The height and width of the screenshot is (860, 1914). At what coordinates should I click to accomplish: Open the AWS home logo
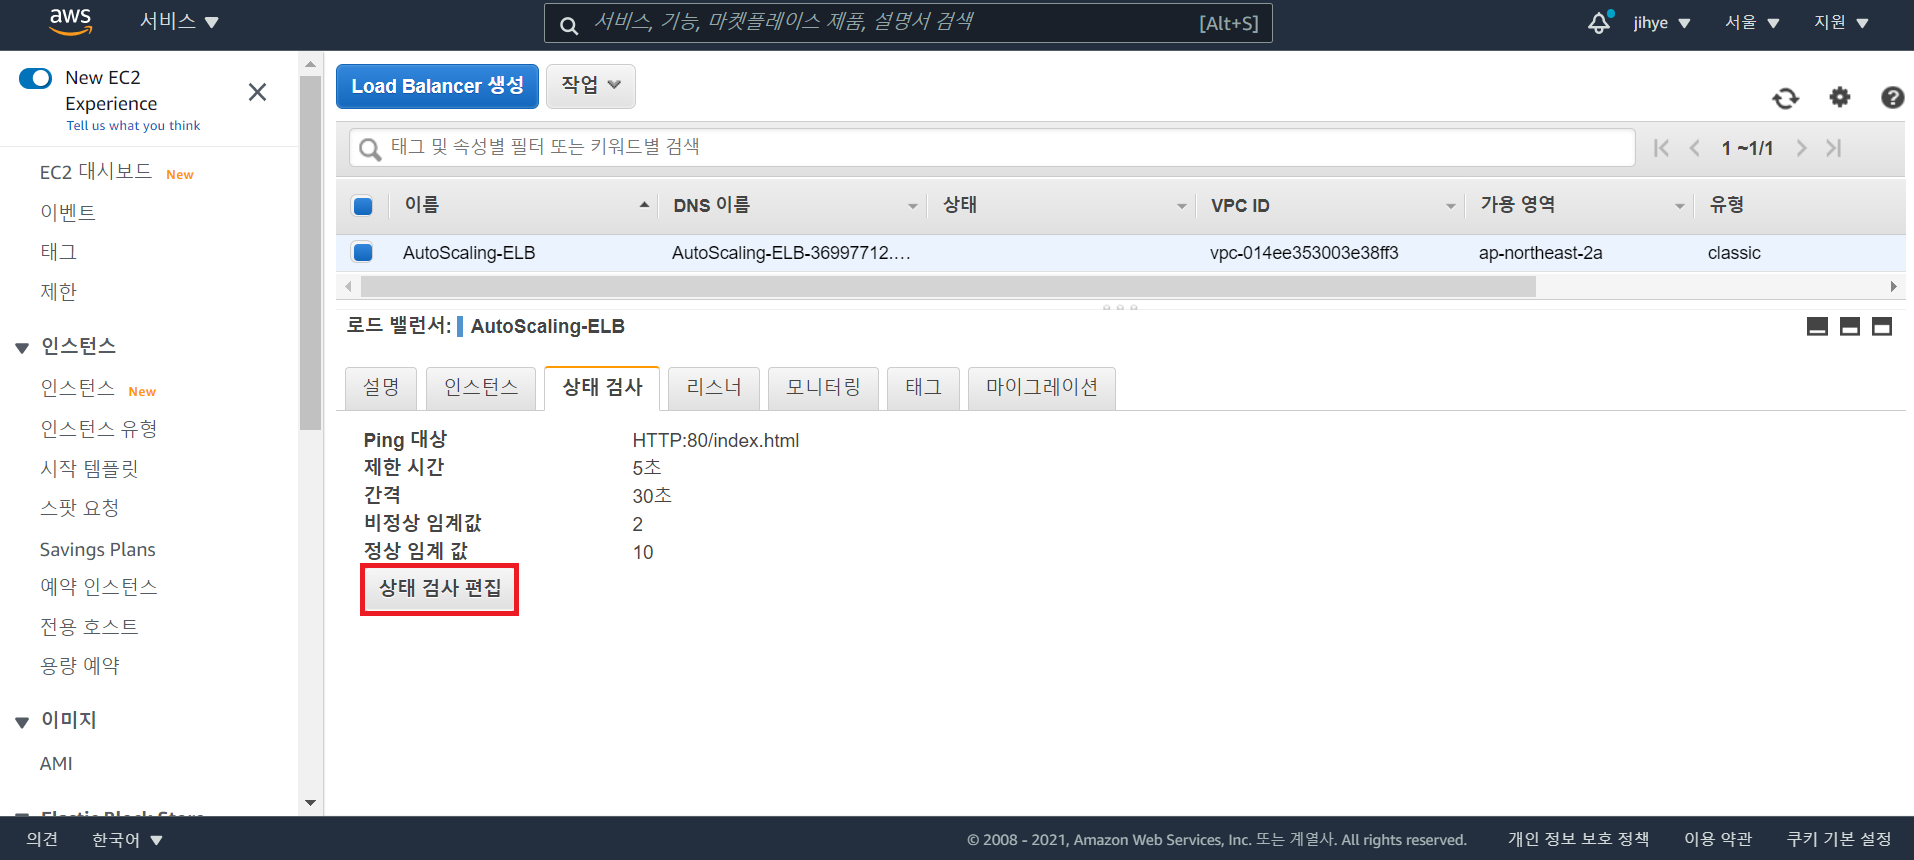click(70, 22)
